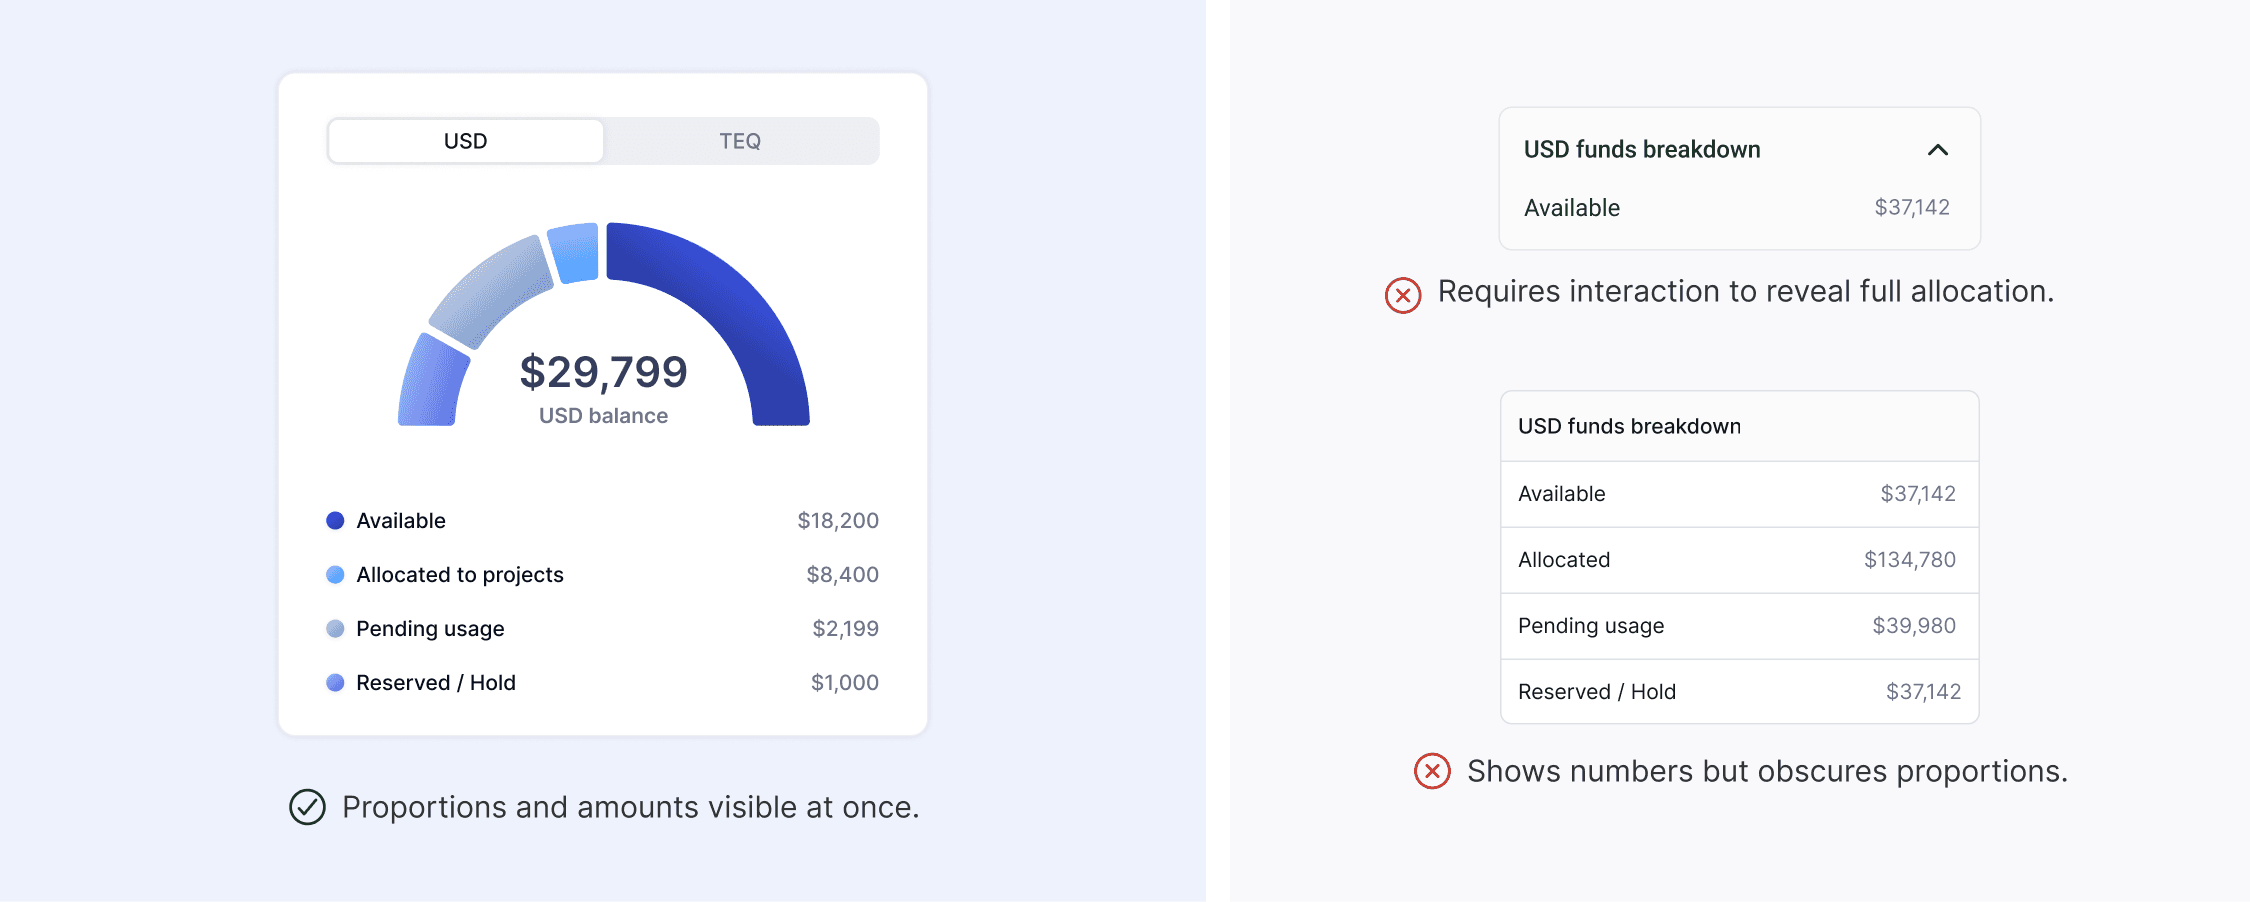The height and width of the screenshot is (902, 2250).
Task: Click the red X icon beside Requires interaction
Action: point(1403,295)
